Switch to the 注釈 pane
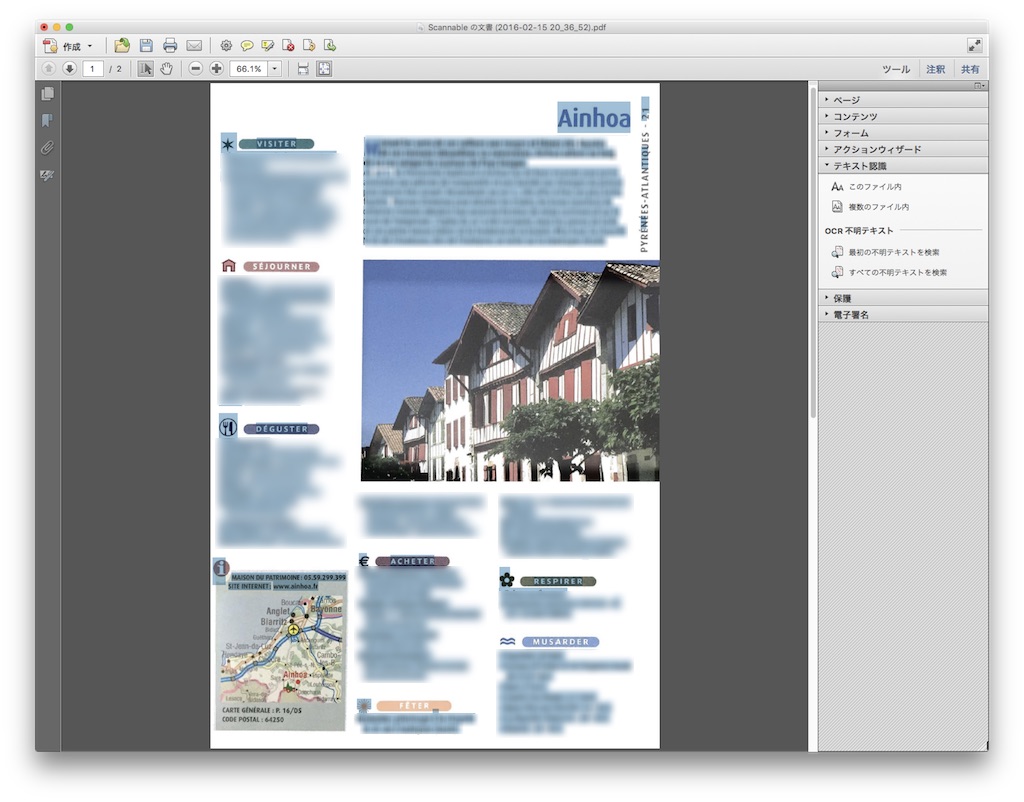 click(x=935, y=69)
